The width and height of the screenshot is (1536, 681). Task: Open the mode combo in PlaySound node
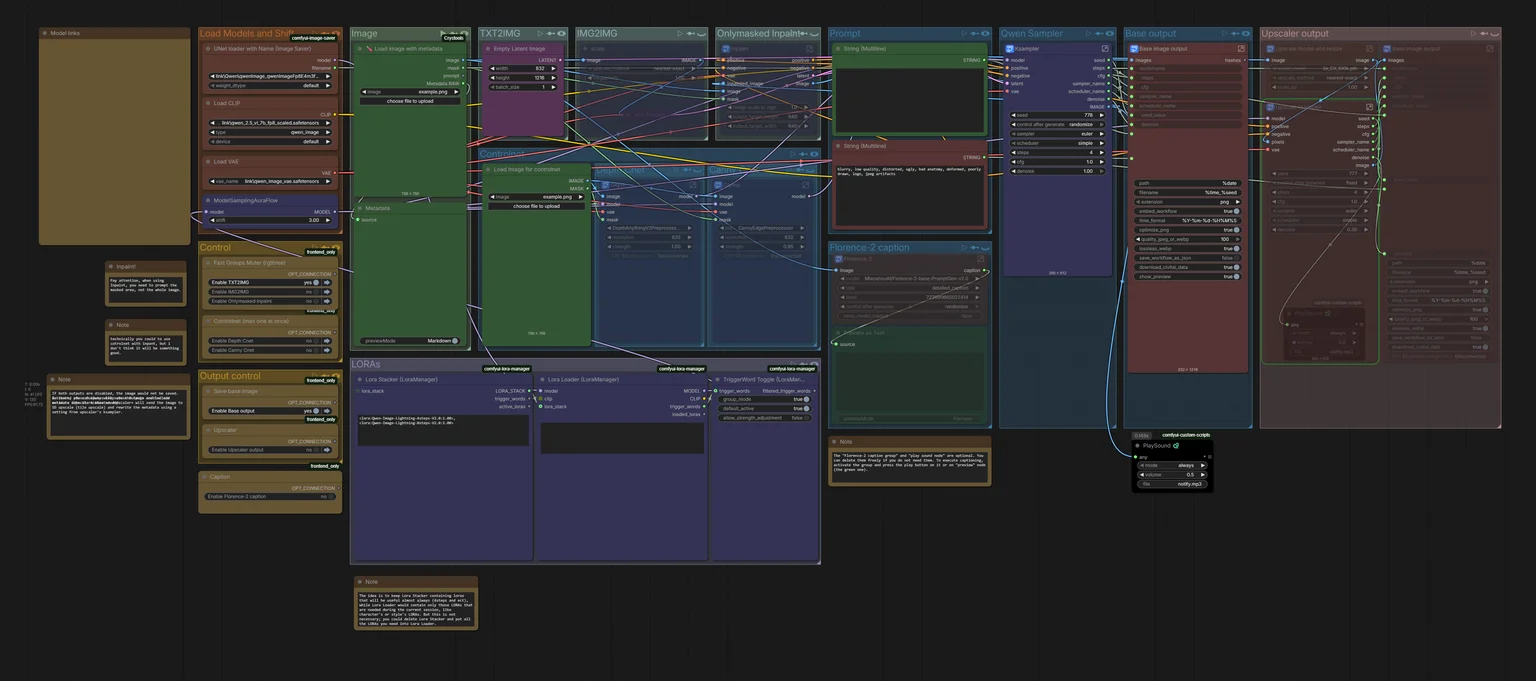[1172, 465]
